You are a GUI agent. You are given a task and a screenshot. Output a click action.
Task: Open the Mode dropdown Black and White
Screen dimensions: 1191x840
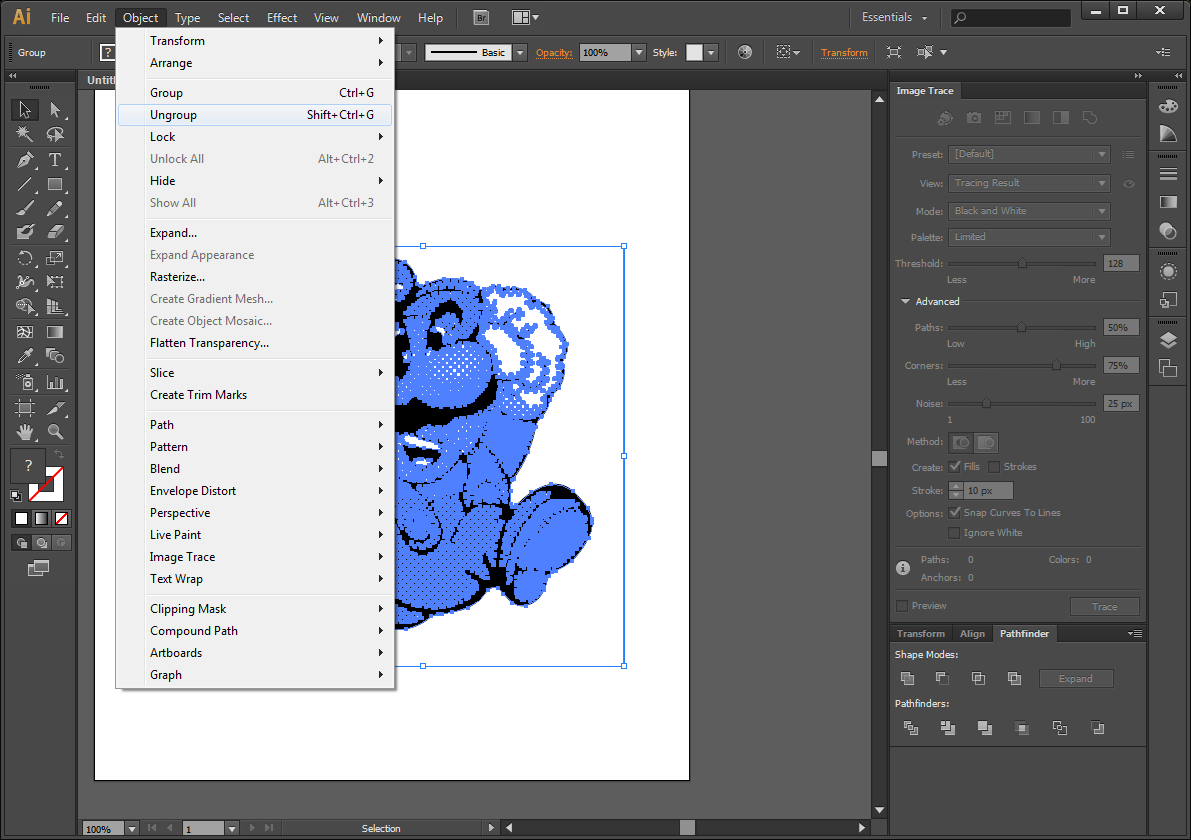[1029, 211]
